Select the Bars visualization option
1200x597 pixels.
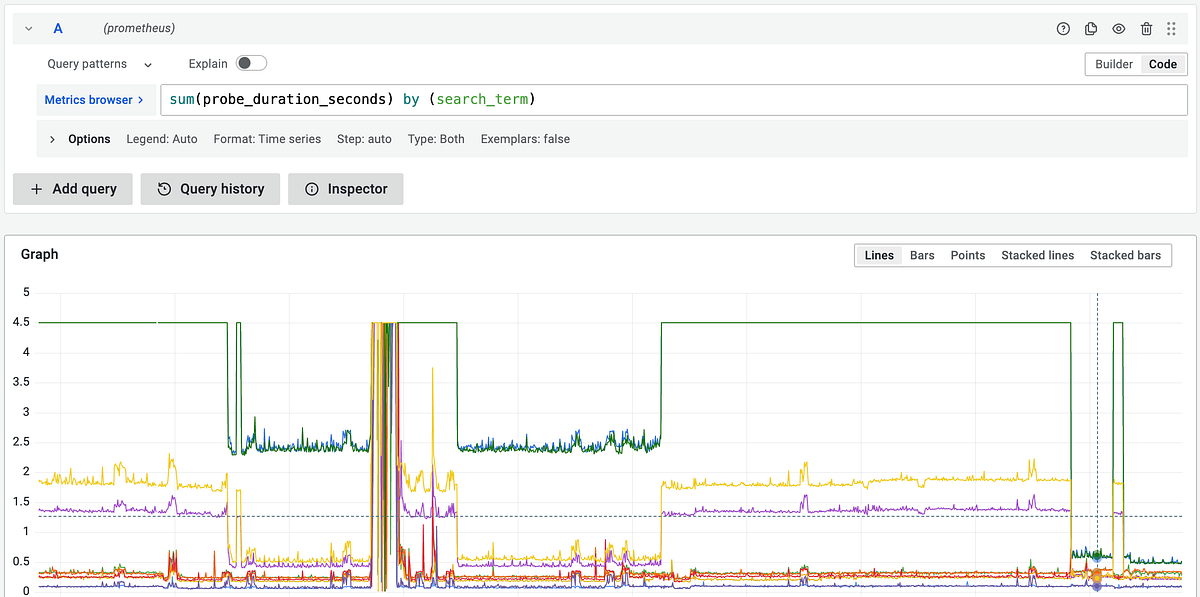point(921,255)
